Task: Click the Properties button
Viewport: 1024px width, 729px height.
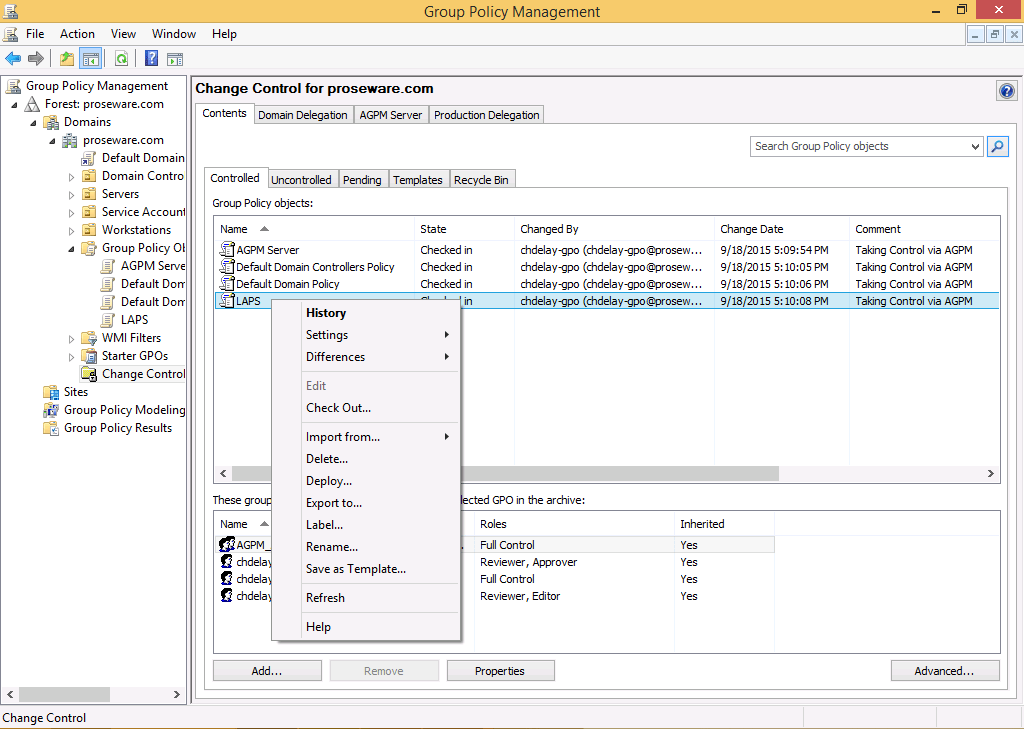Action: pyautogui.click(x=500, y=671)
